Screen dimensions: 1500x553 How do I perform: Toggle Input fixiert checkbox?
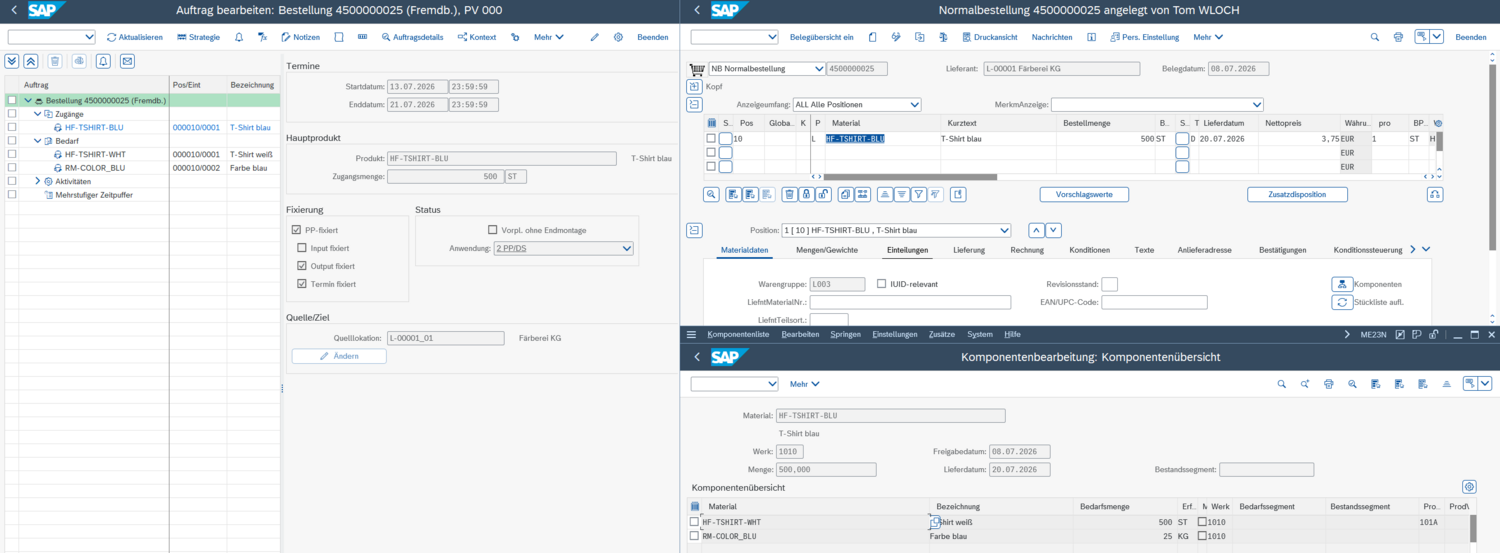pos(302,248)
